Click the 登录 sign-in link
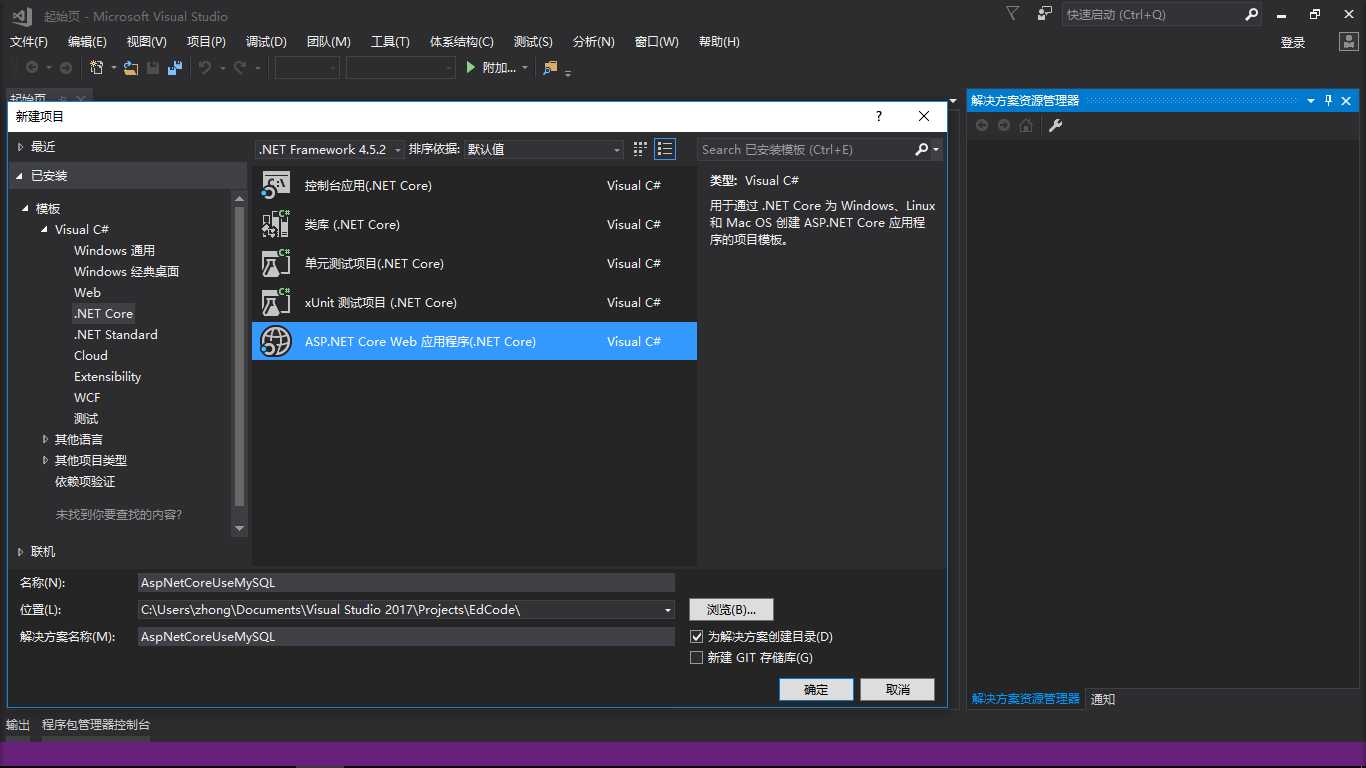The height and width of the screenshot is (768, 1366). click(x=1293, y=42)
